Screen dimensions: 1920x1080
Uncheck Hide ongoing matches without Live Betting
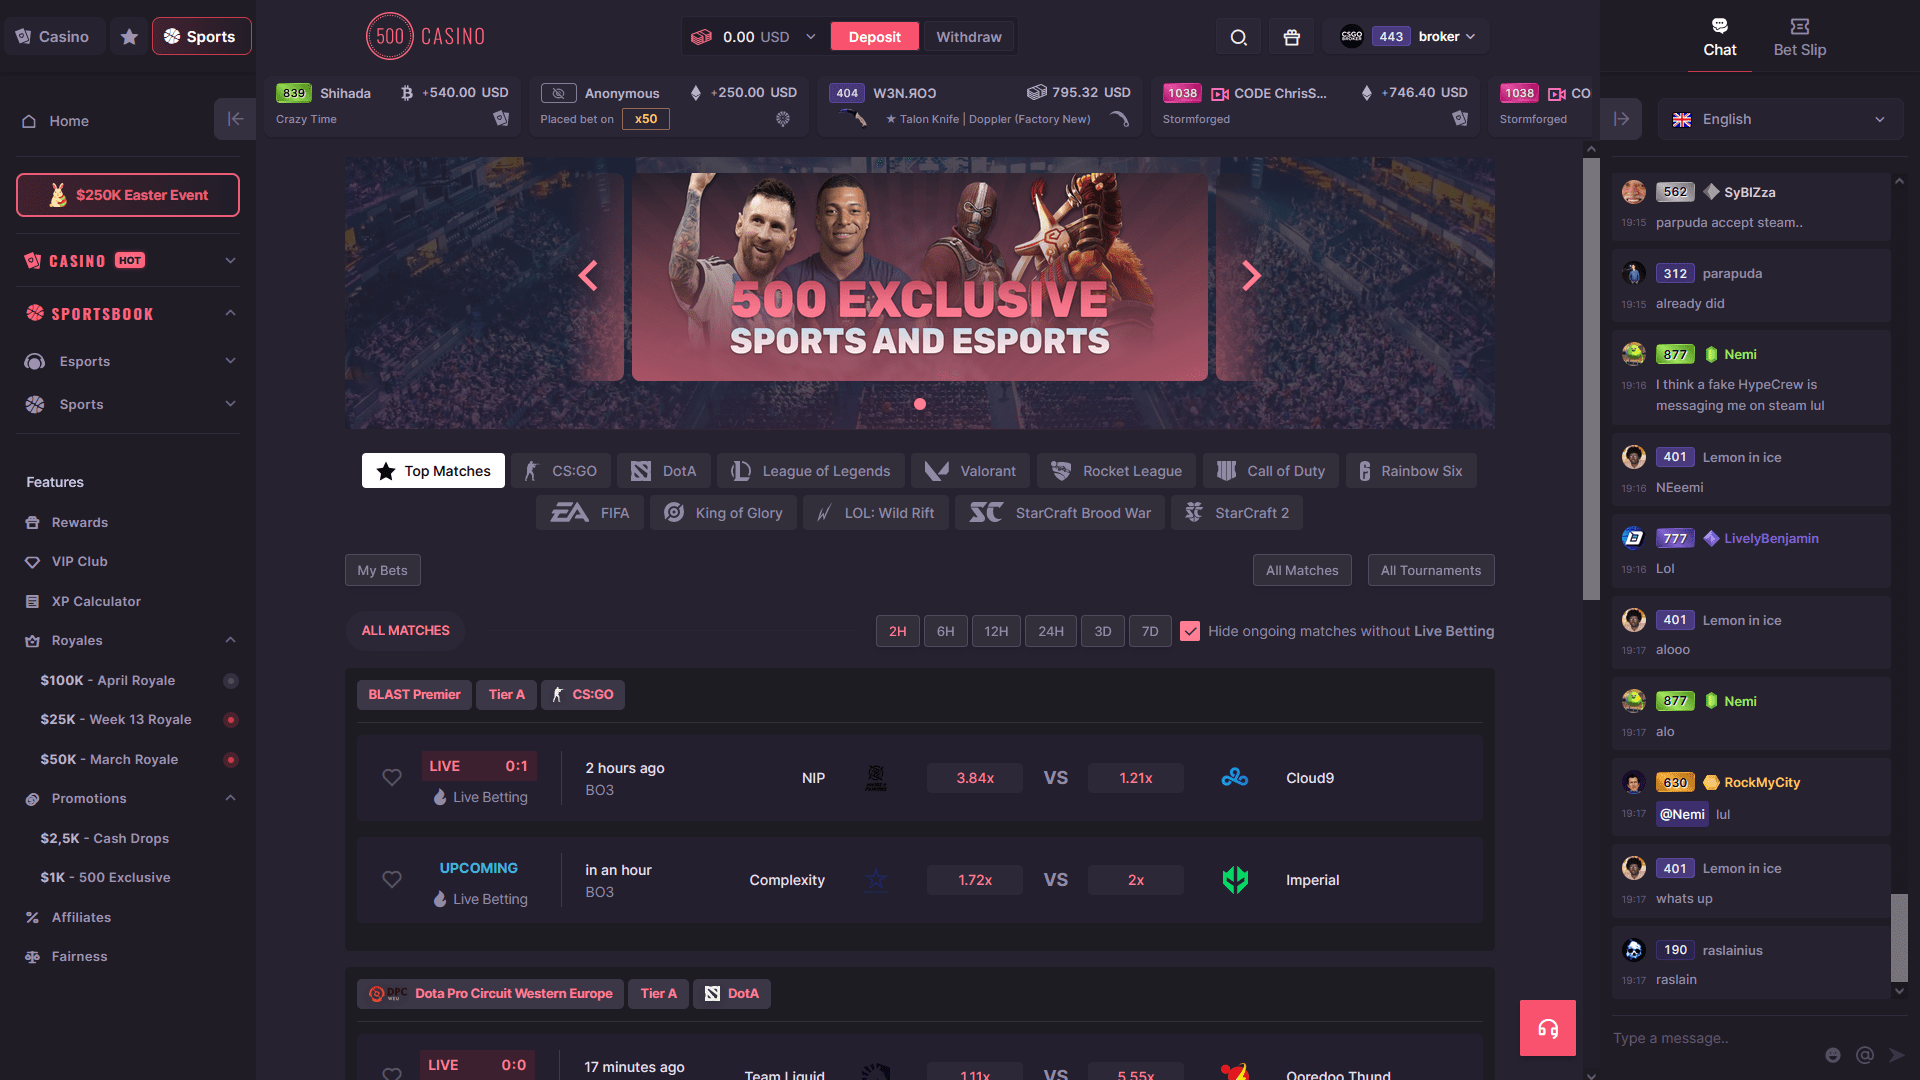(x=1190, y=631)
